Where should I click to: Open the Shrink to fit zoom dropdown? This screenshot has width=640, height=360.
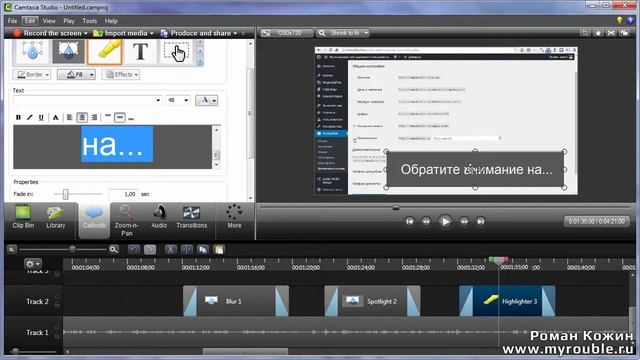coord(342,33)
